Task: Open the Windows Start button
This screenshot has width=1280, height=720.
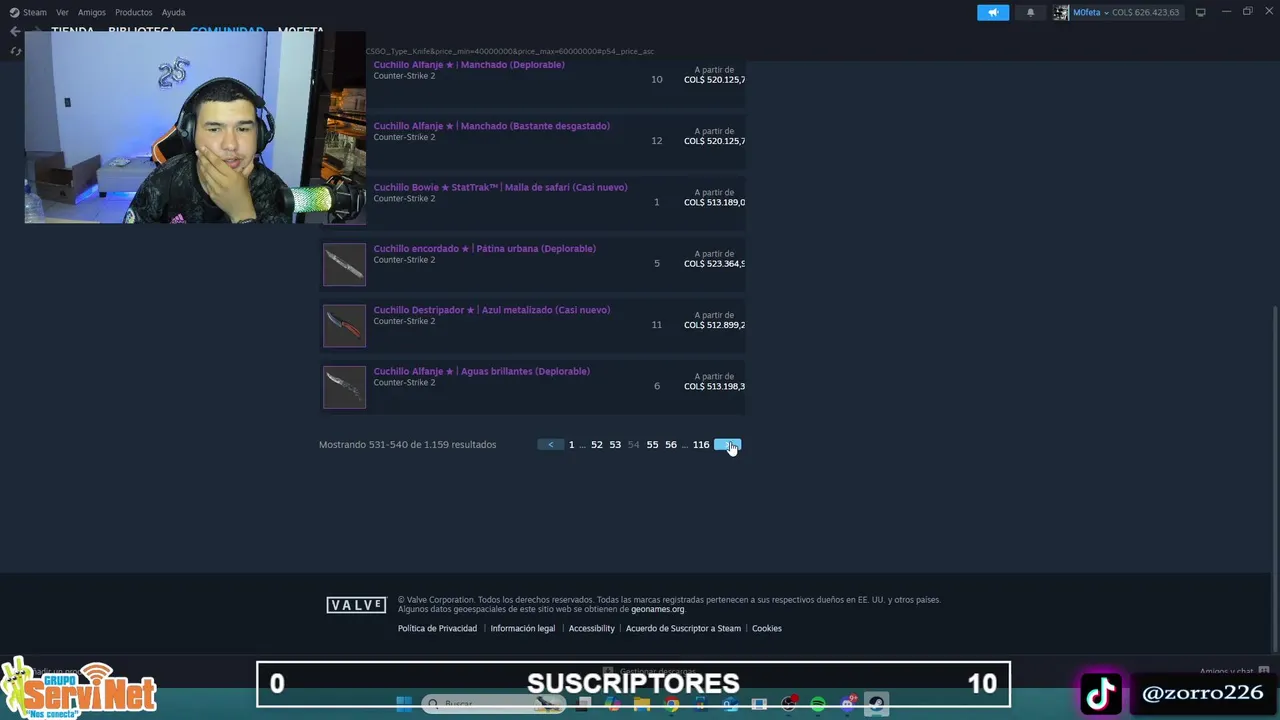Action: (x=404, y=704)
